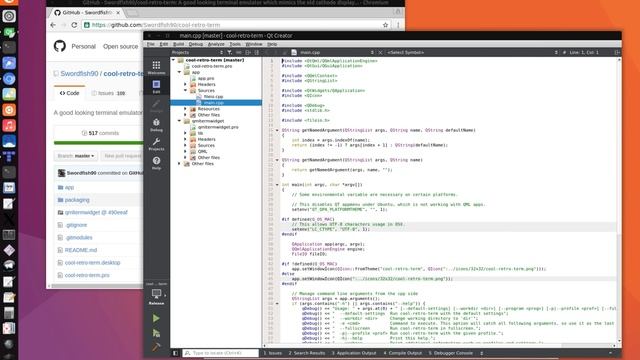Open the File menu in Qt Creator
640x360 pixels.
pos(151,44)
